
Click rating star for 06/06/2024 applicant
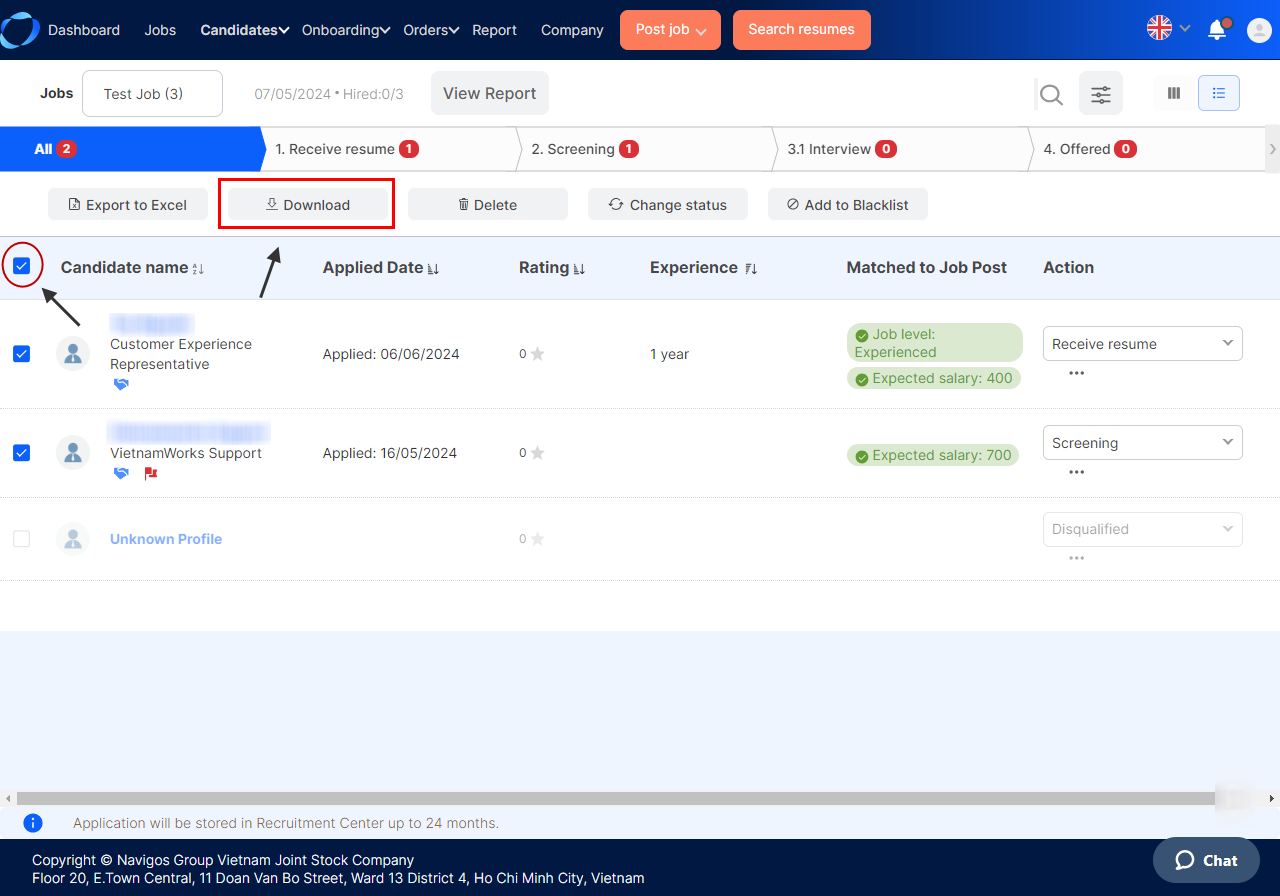[537, 354]
